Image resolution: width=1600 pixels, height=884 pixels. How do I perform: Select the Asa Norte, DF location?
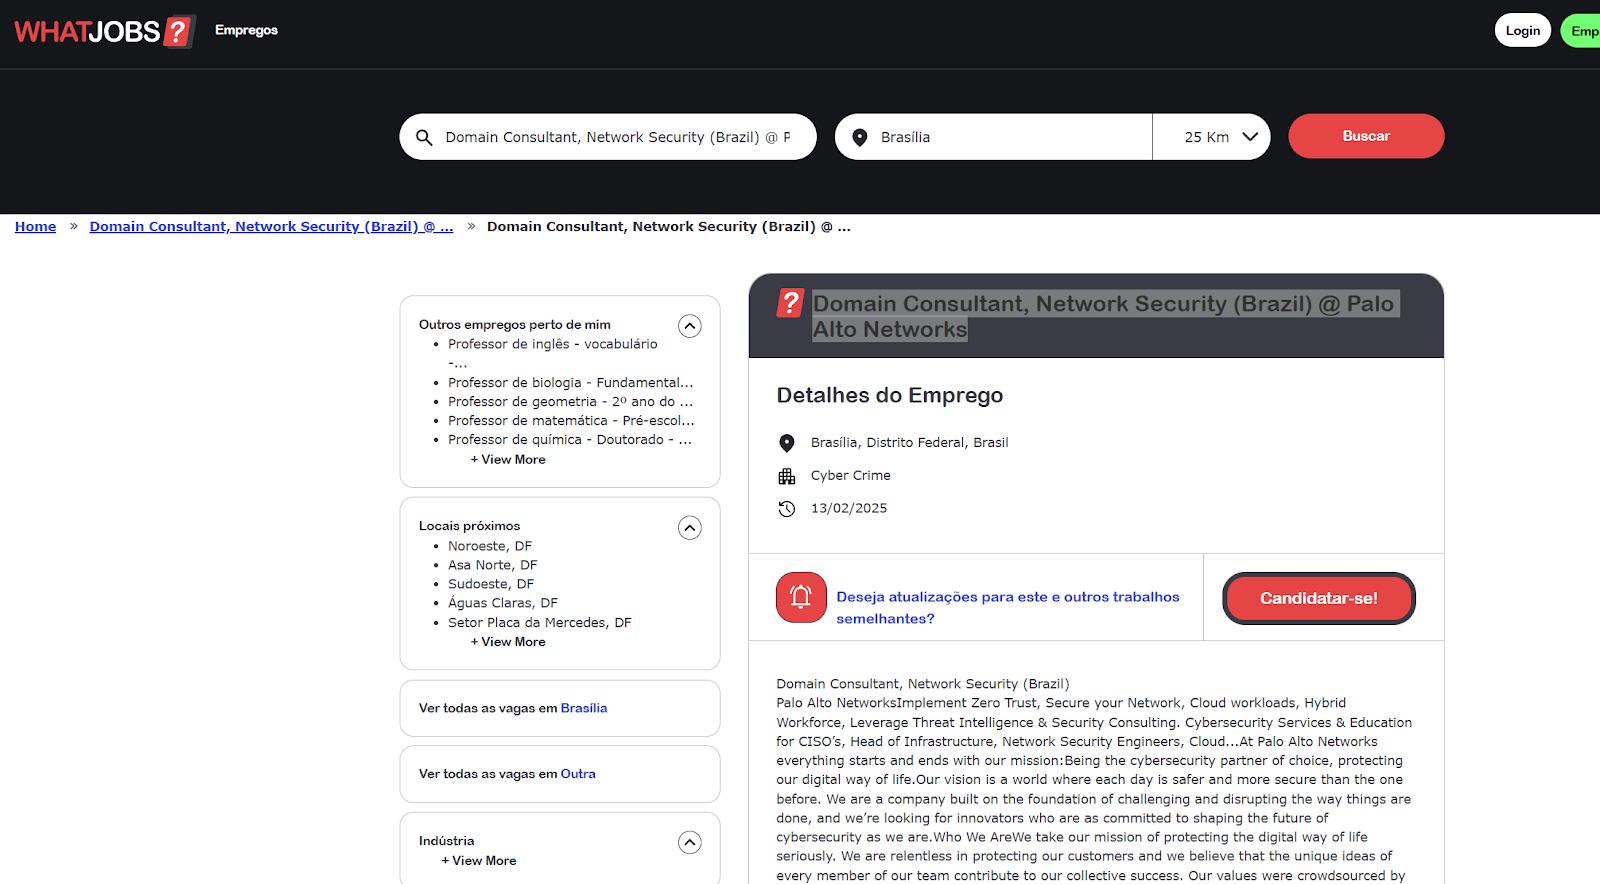[x=493, y=565]
